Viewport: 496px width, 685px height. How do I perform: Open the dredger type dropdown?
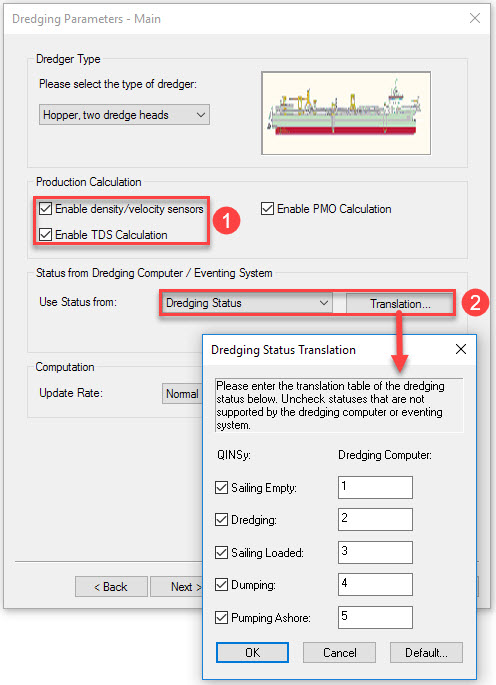coord(125,115)
